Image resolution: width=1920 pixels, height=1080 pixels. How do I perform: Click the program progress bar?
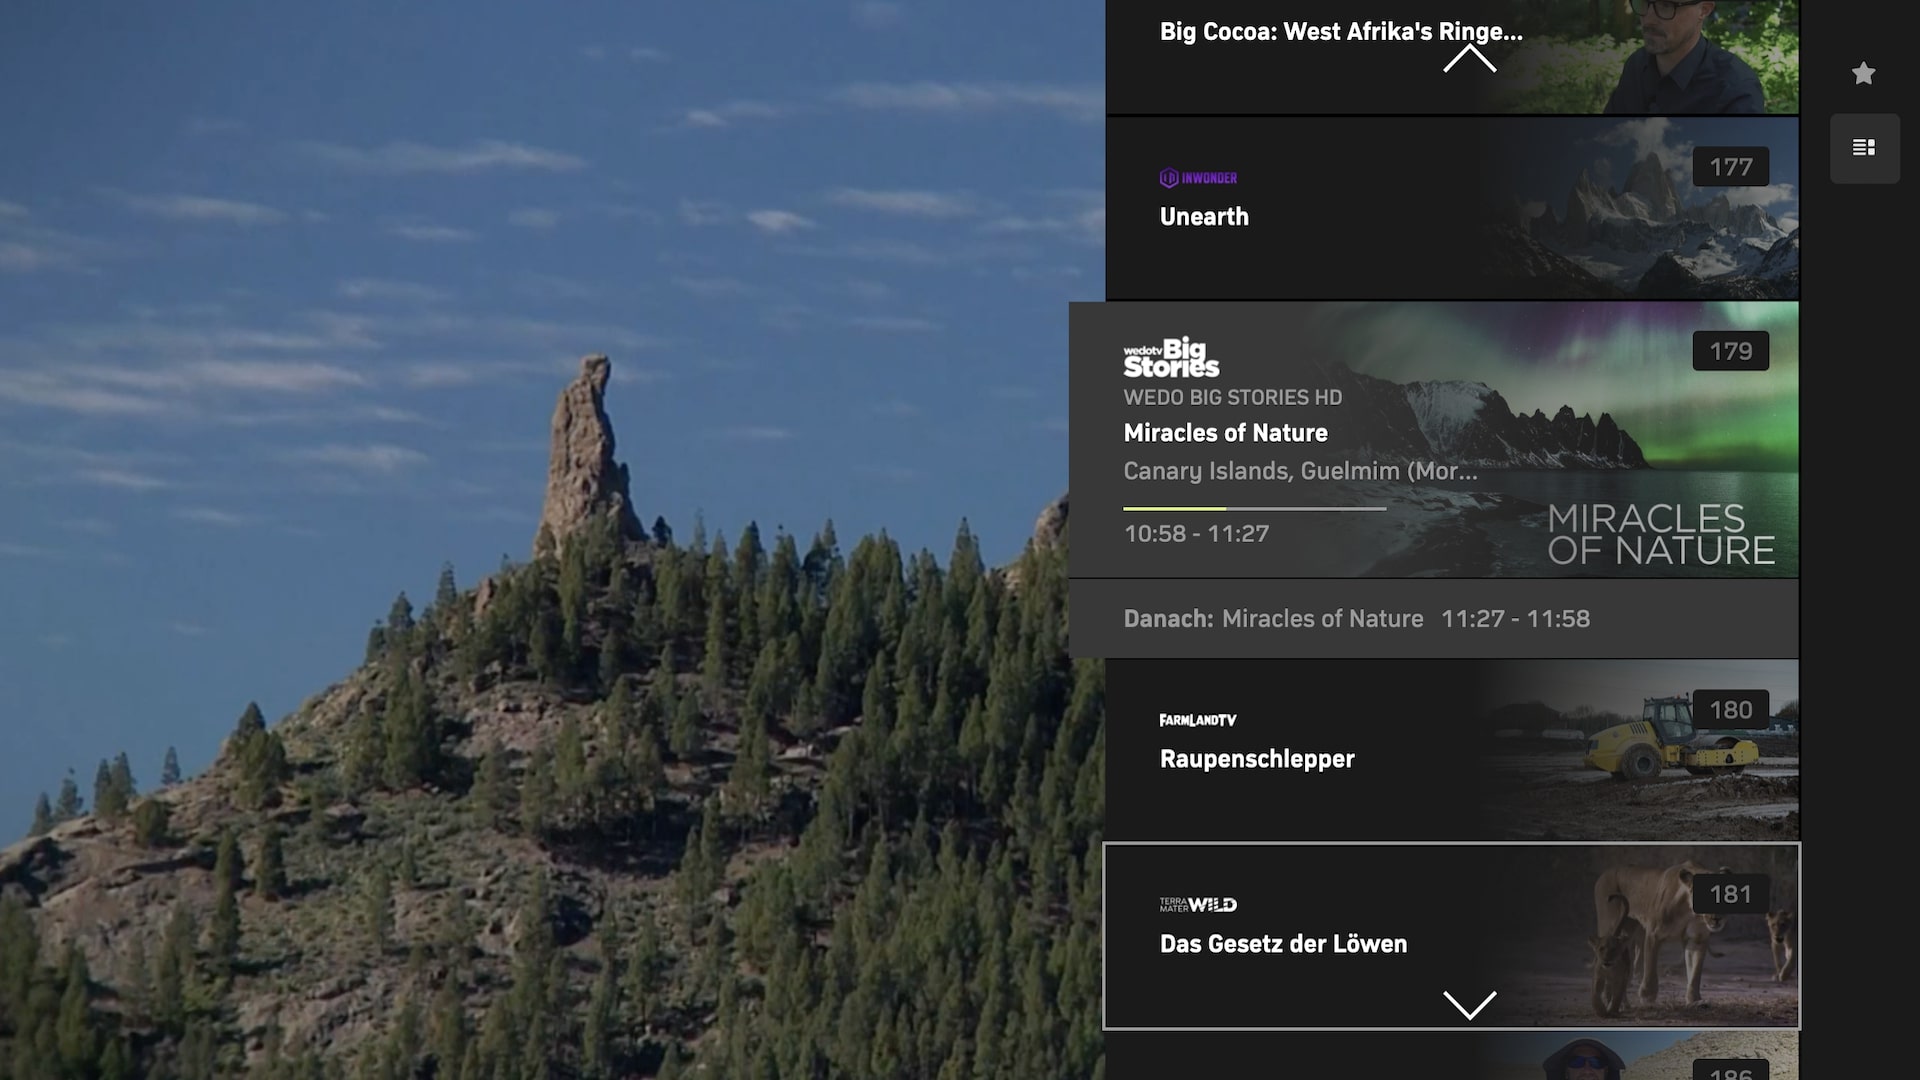[1254, 509]
